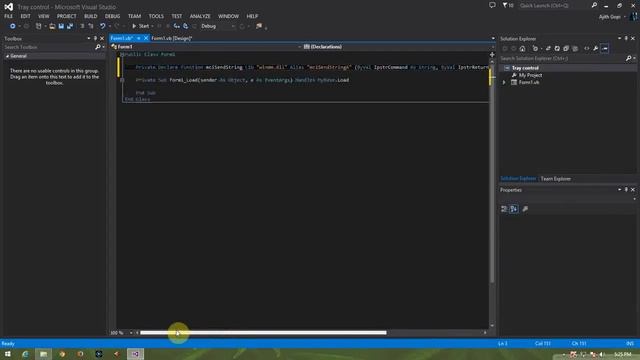This screenshot has height=360, width=640.
Task: Open the TEST menu
Action: click(x=177, y=16)
